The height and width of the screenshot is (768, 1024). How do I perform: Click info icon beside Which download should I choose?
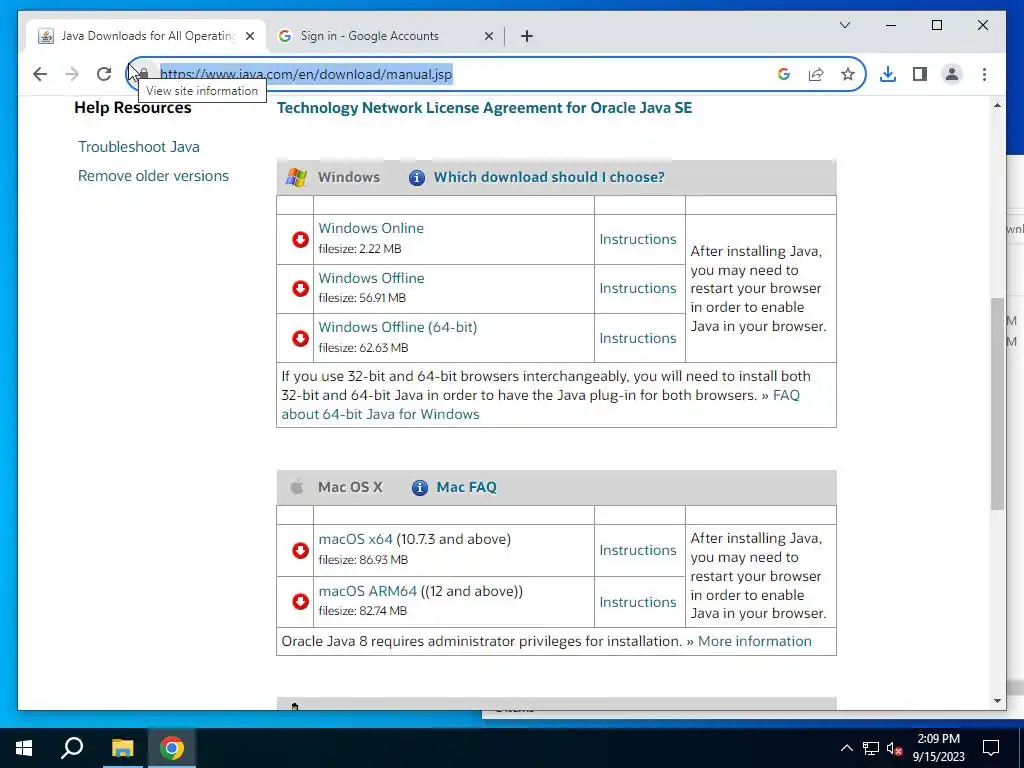[417, 178]
